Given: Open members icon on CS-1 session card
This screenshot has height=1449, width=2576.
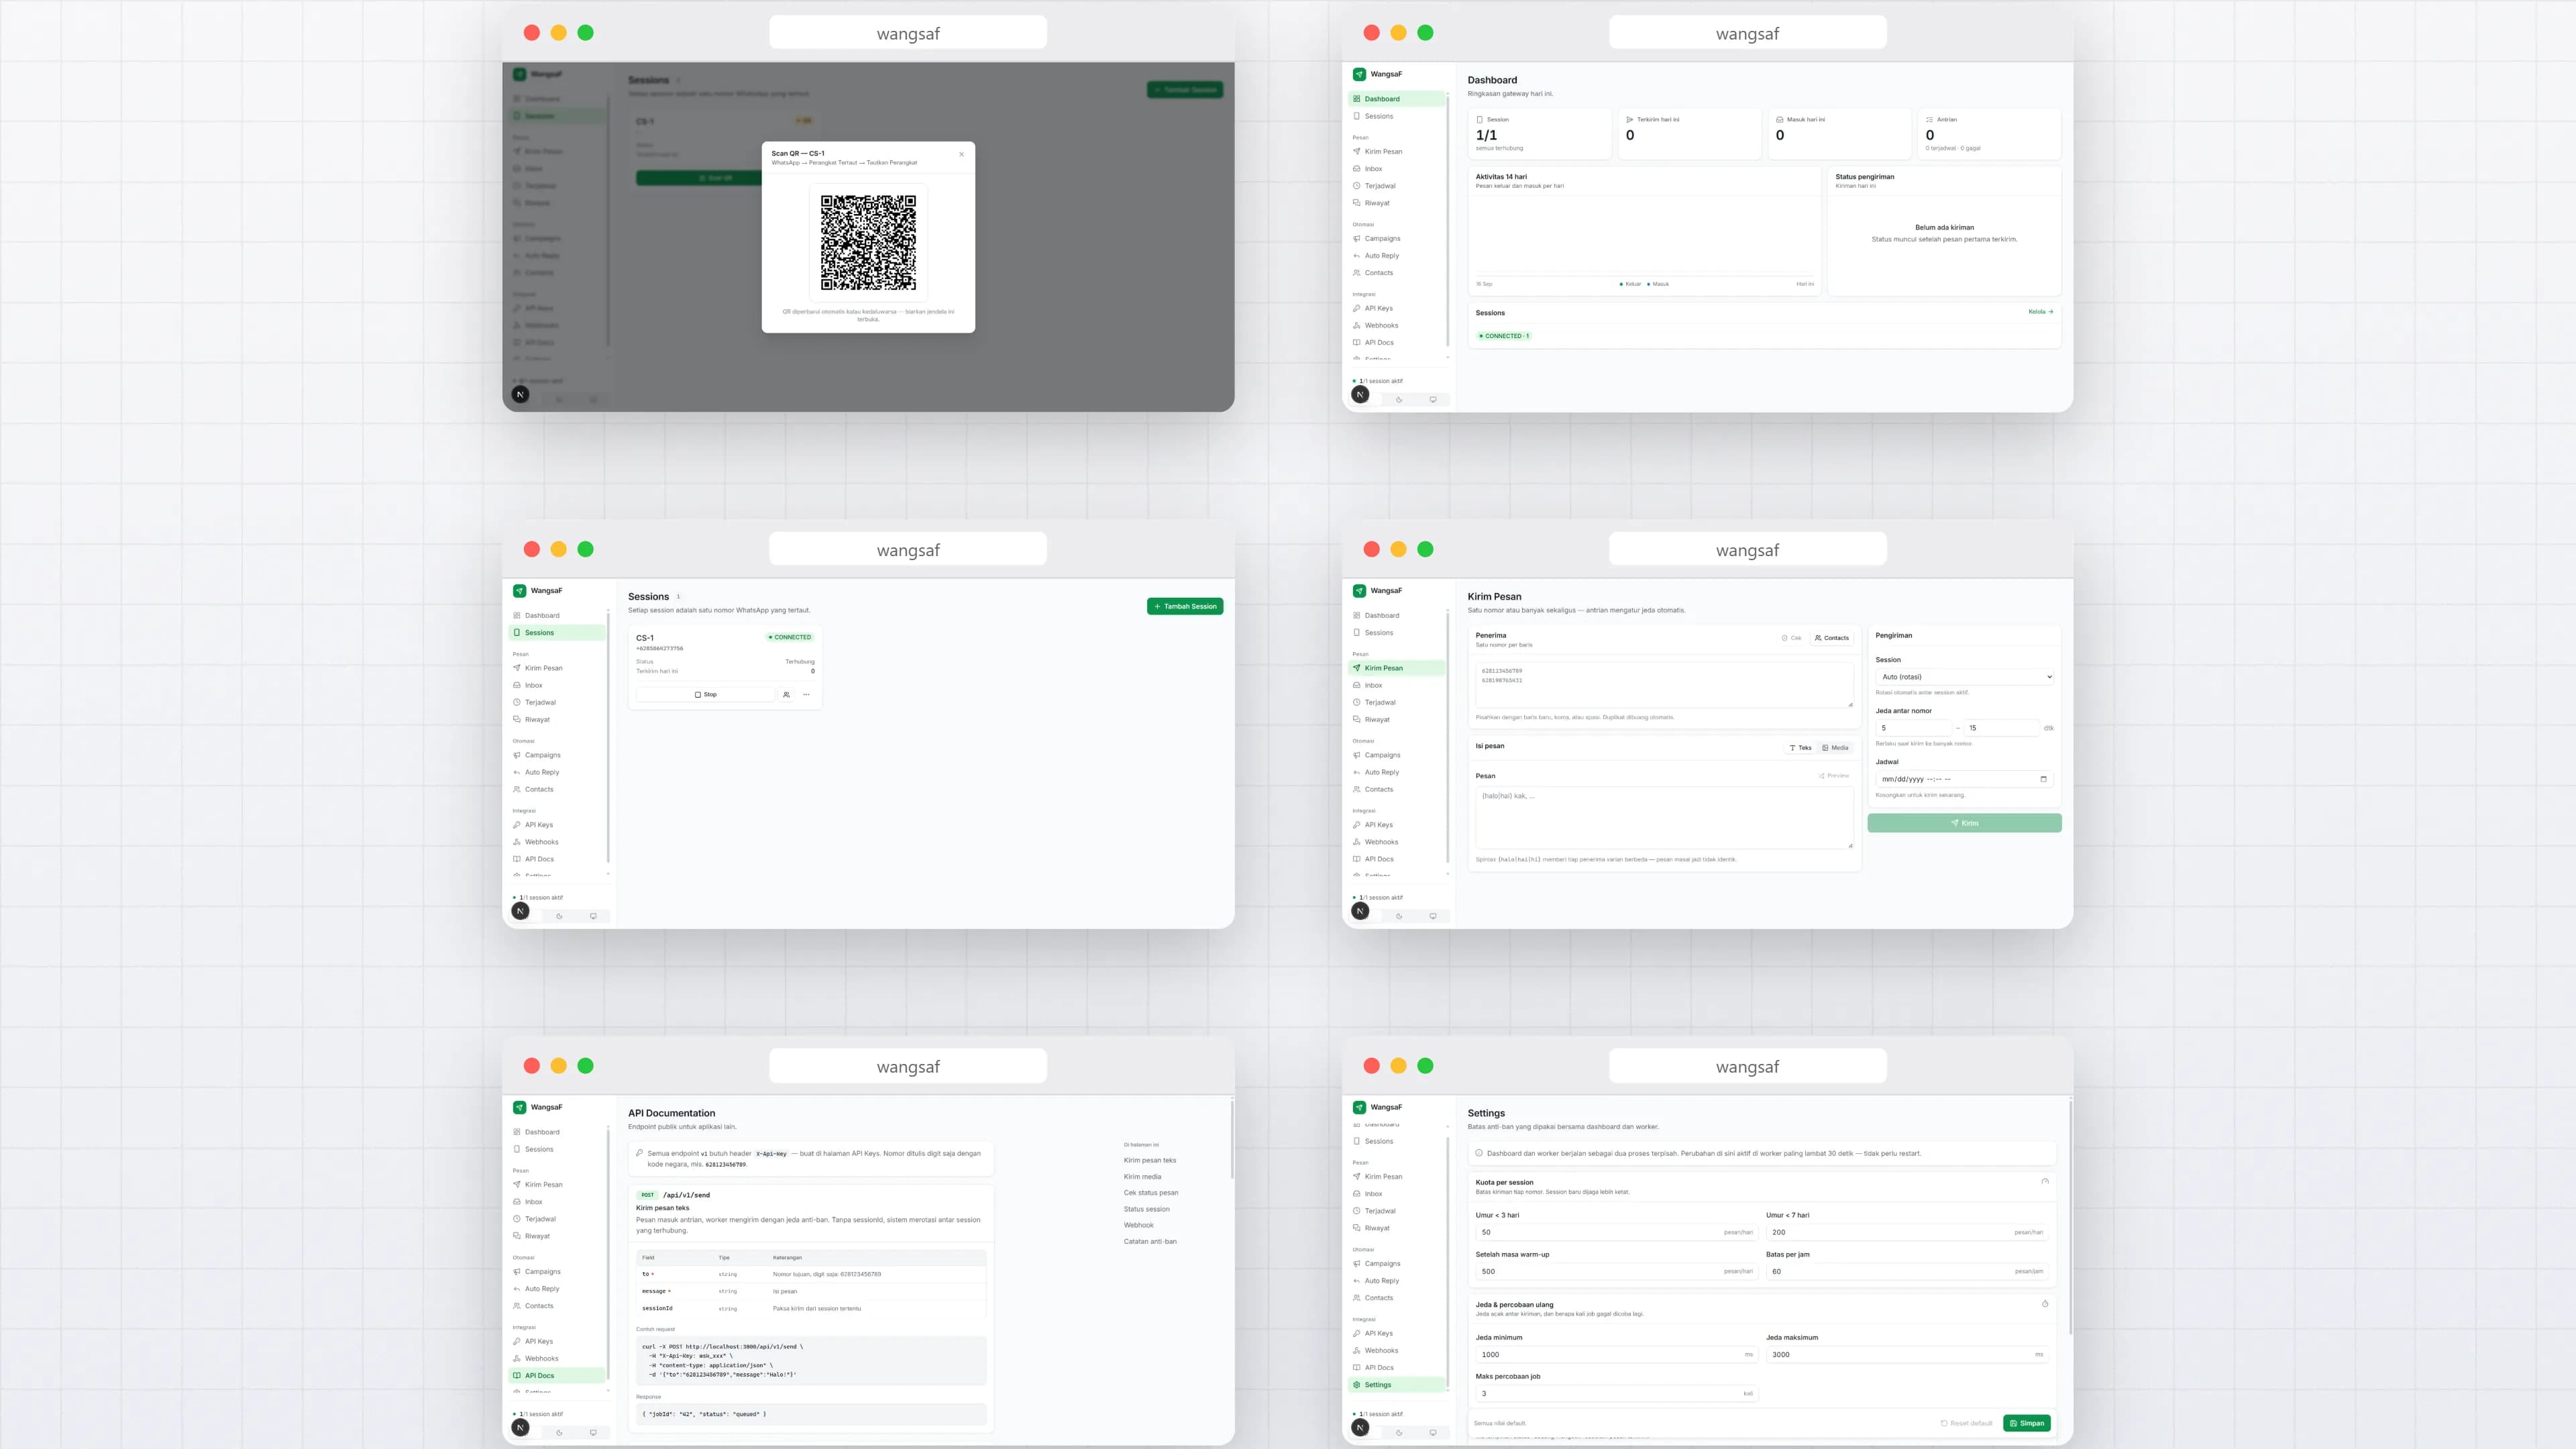Looking at the screenshot, I should pos(786,694).
